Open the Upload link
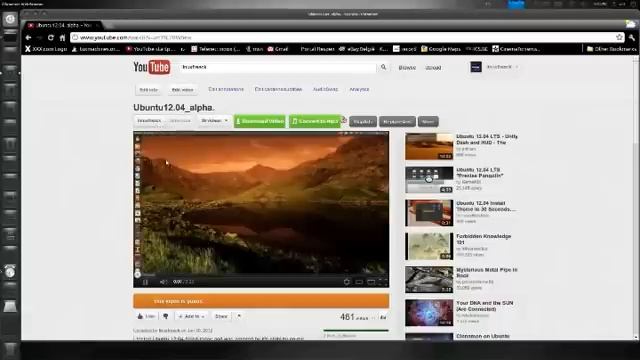The height and width of the screenshot is (360, 640). 433,68
